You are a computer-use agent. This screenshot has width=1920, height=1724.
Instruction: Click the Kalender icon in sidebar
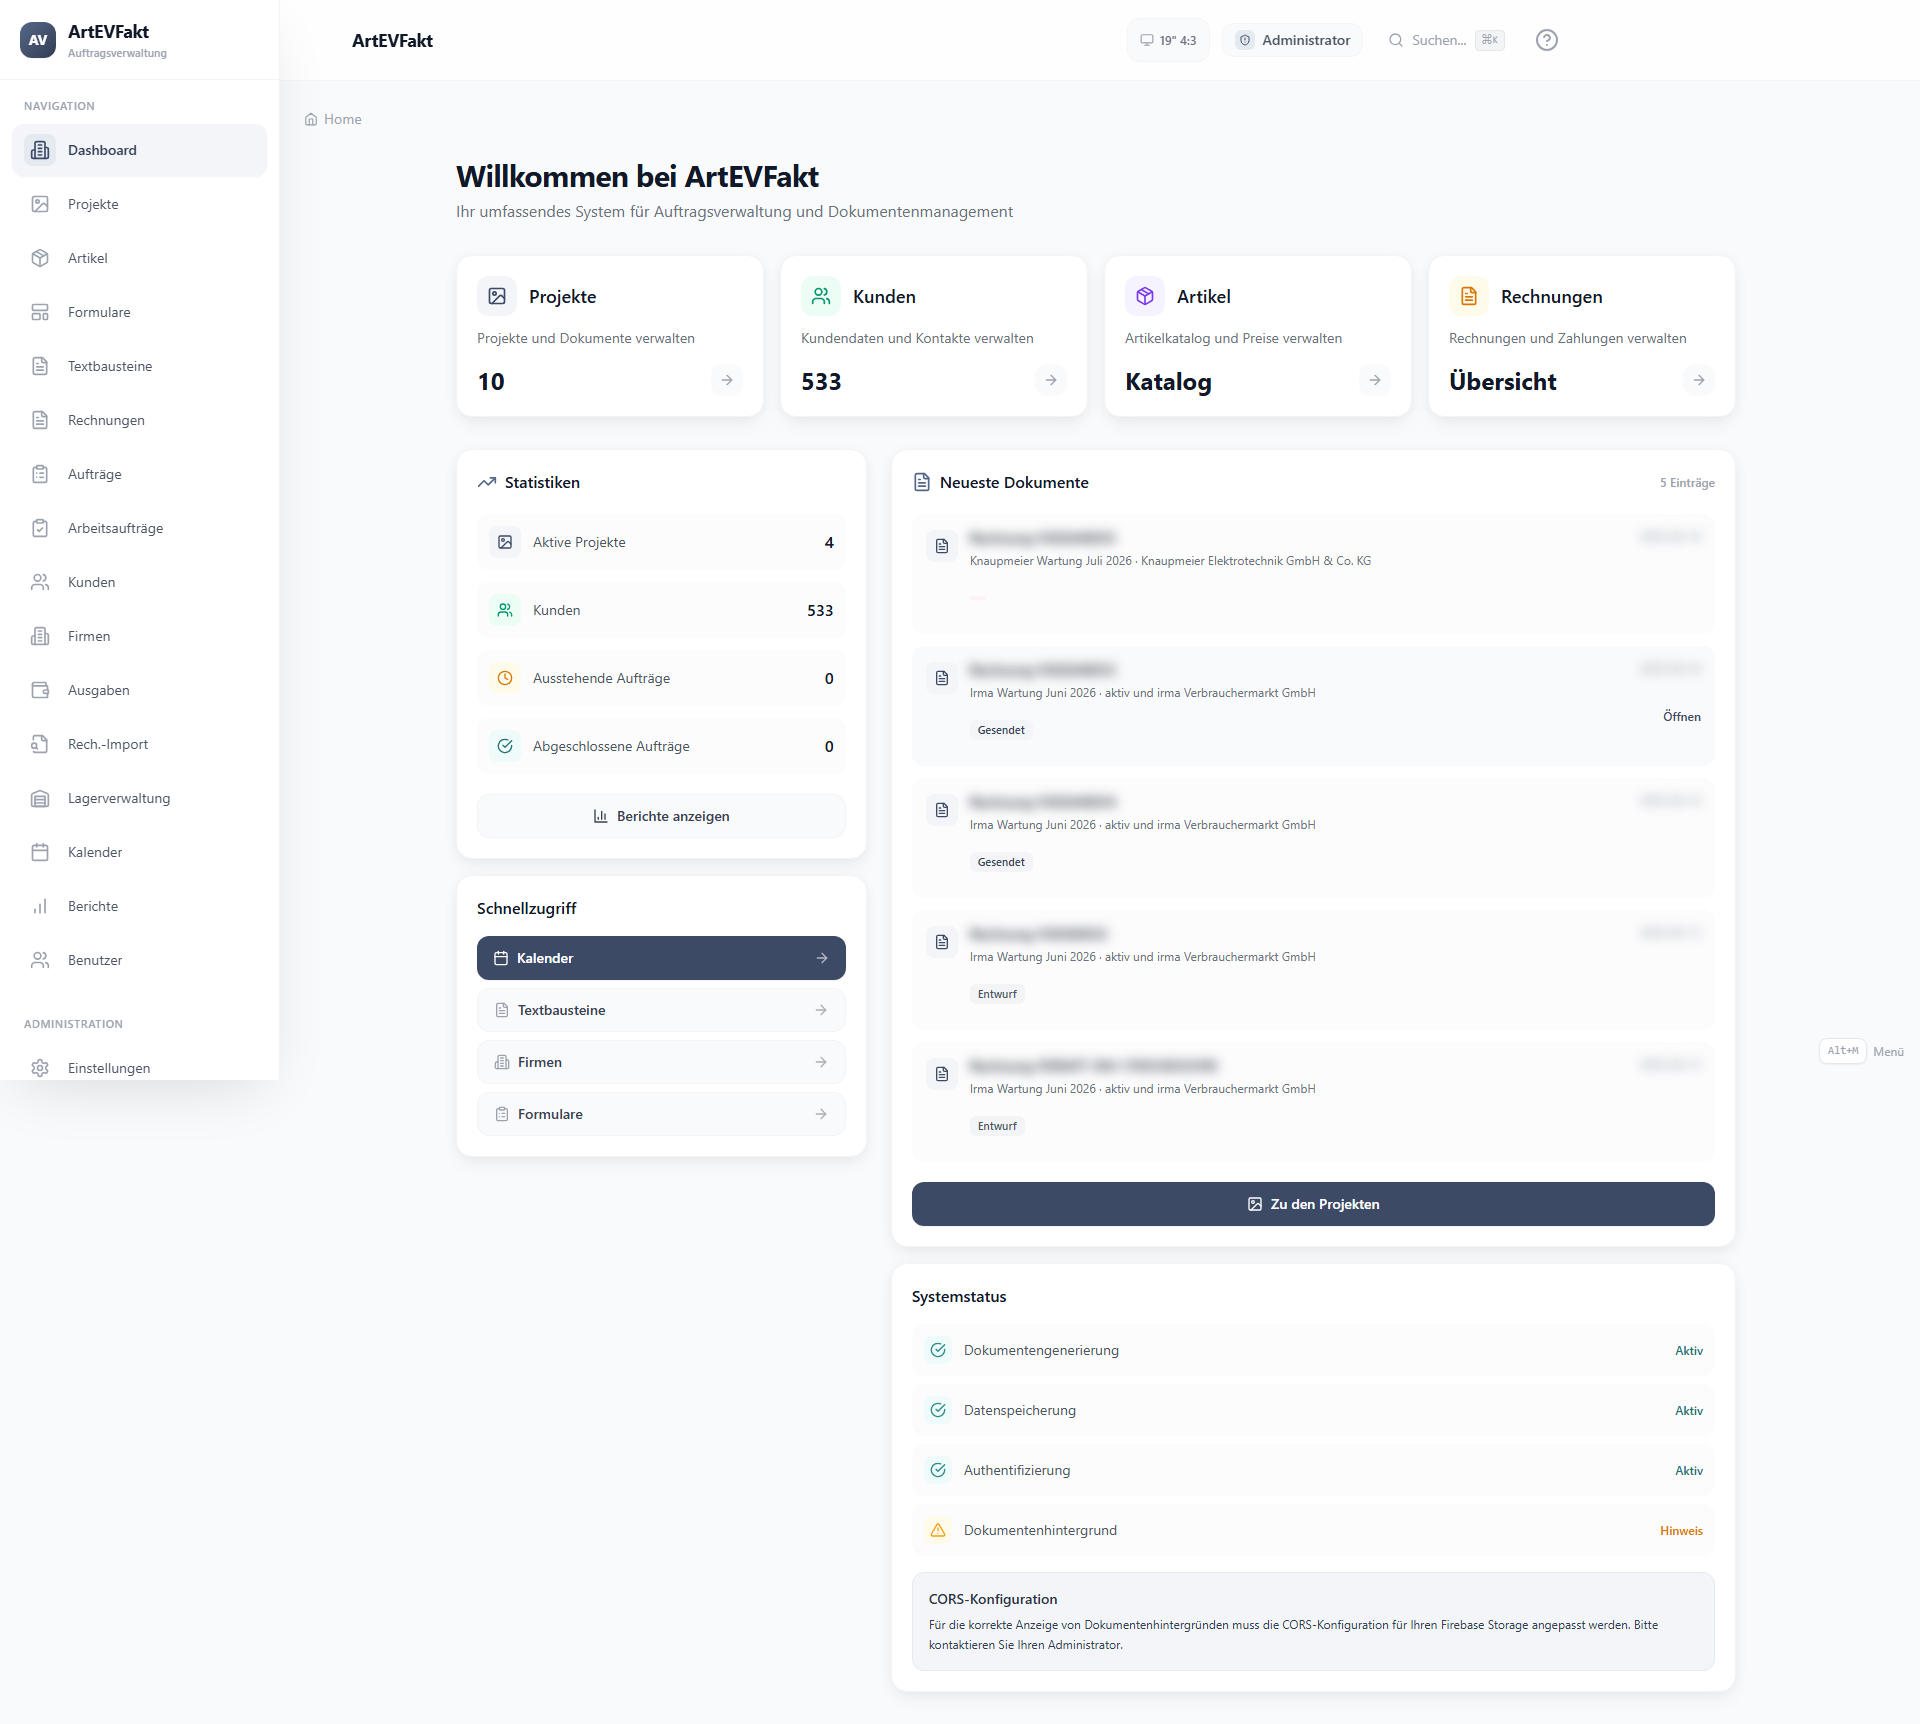click(x=40, y=852)
